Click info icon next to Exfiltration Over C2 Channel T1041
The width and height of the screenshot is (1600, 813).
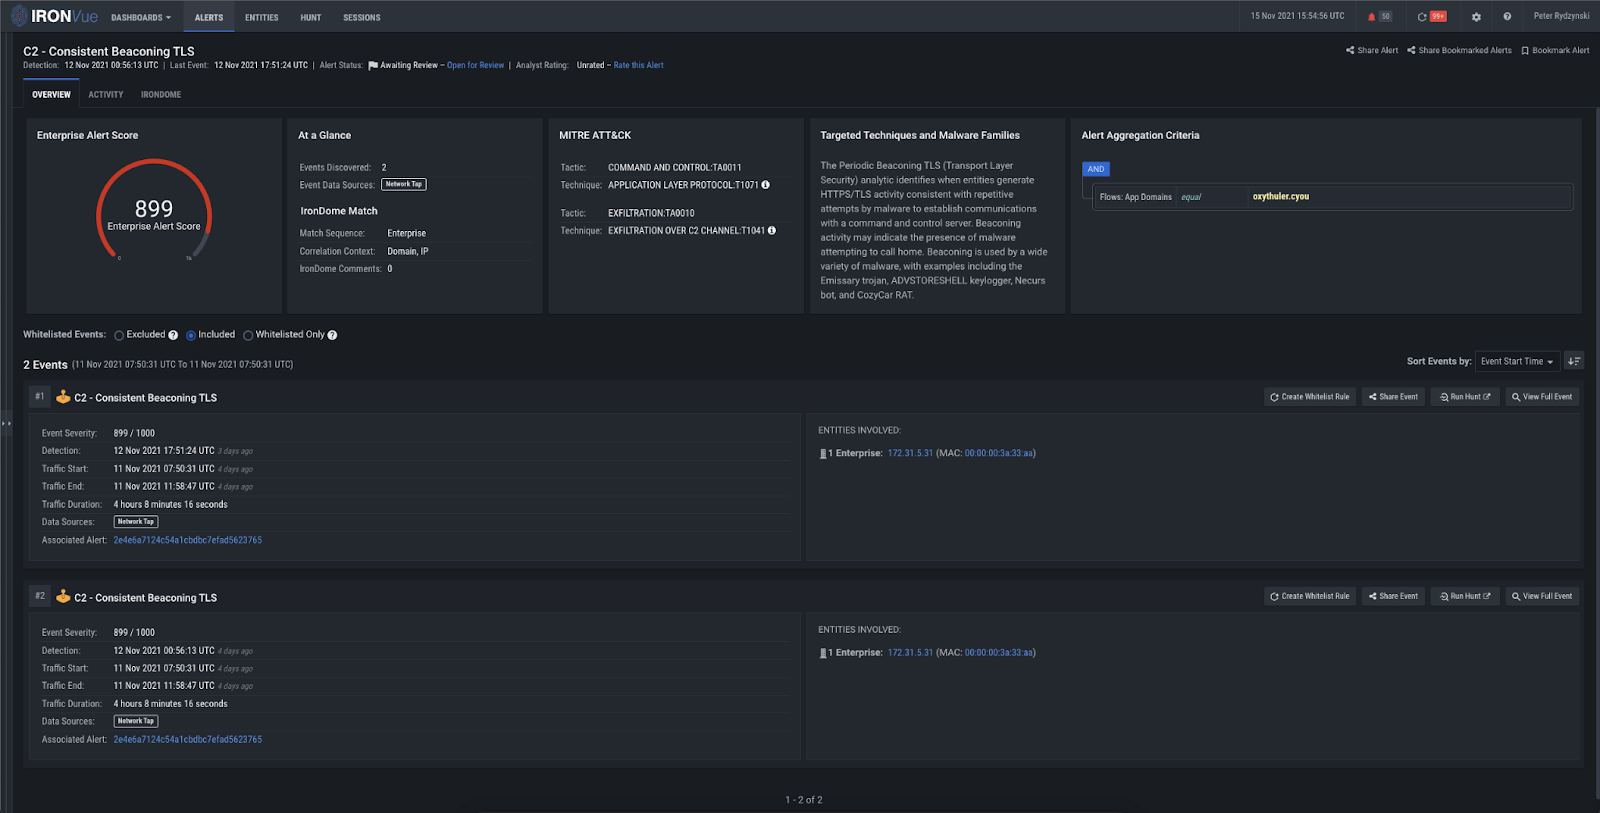click(772, 230)
